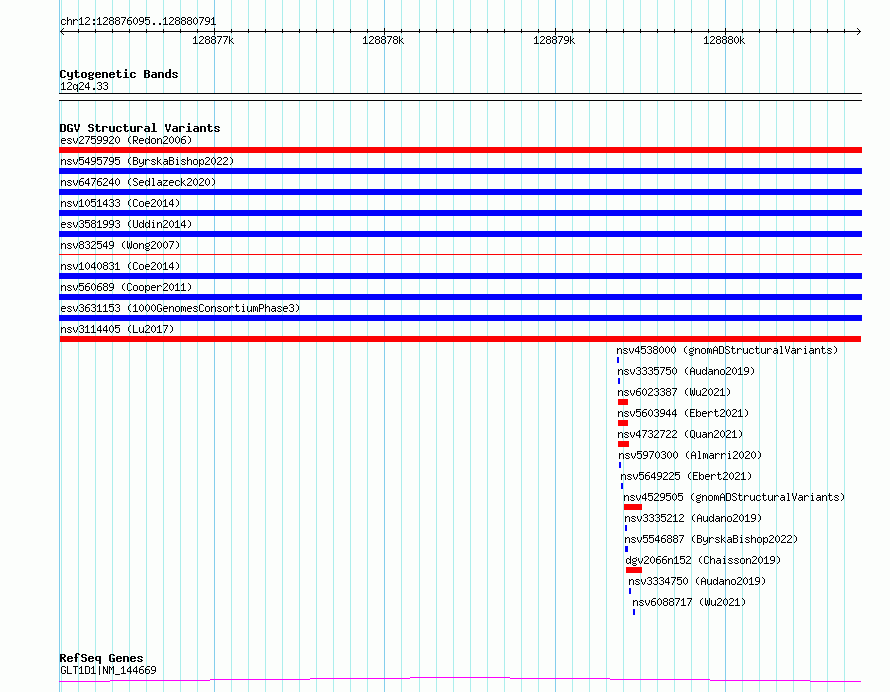This screenshot has height=692, width=890.
Task: Select the 12q24.33 cytoband label
Action: [84, 86]
